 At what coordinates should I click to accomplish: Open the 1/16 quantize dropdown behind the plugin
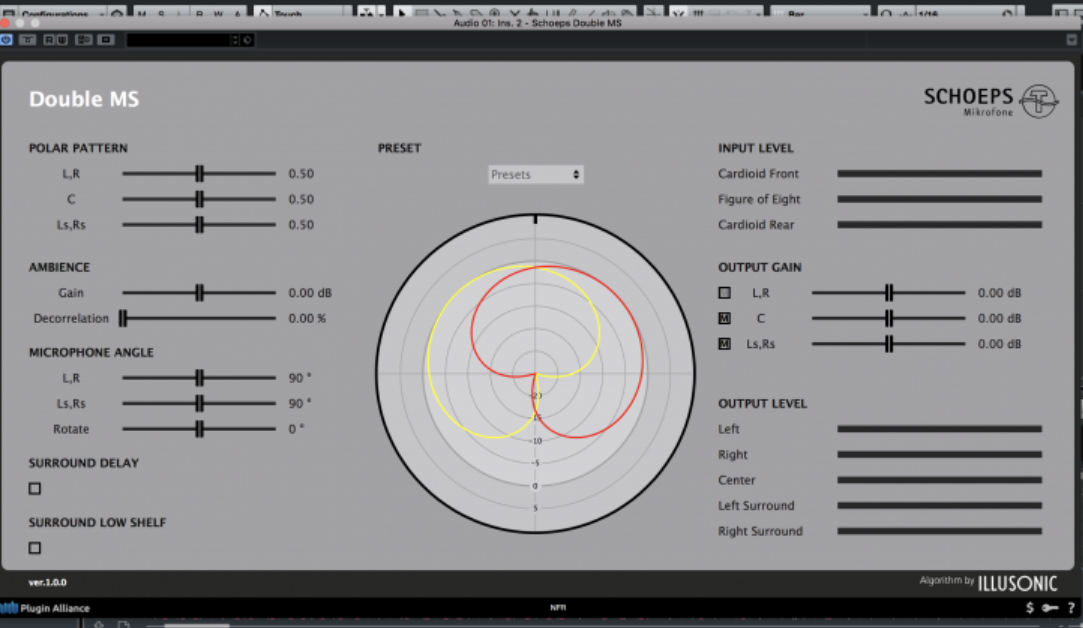(966, 12)
